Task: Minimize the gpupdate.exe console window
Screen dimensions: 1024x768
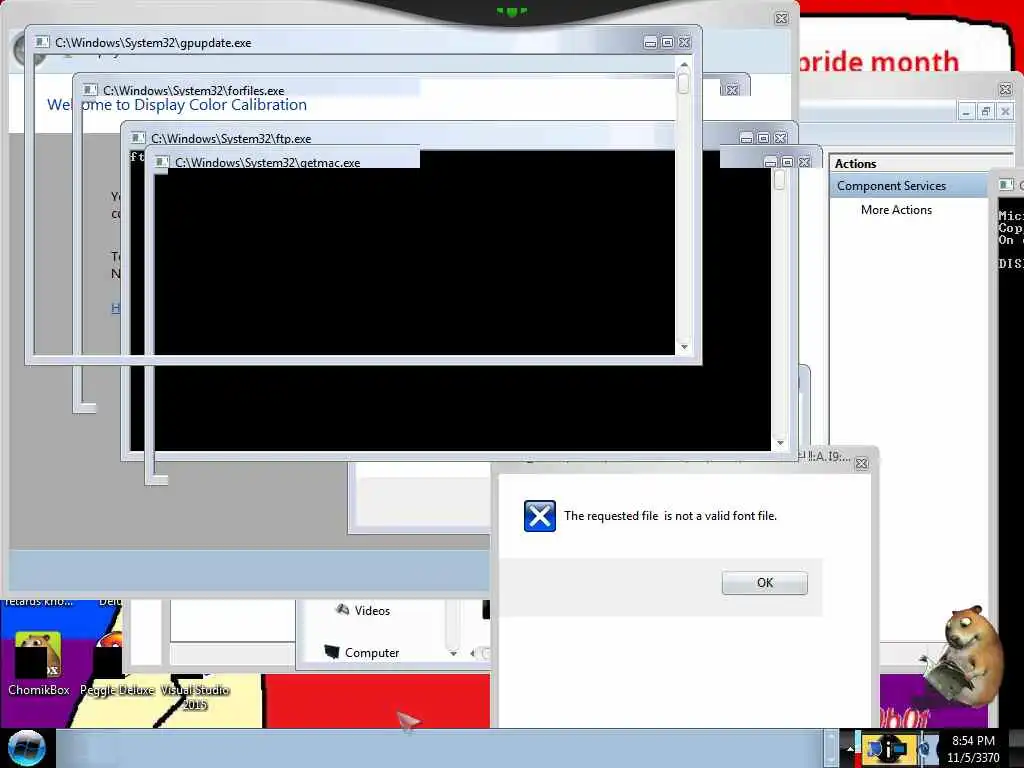Action: point(650,42)
